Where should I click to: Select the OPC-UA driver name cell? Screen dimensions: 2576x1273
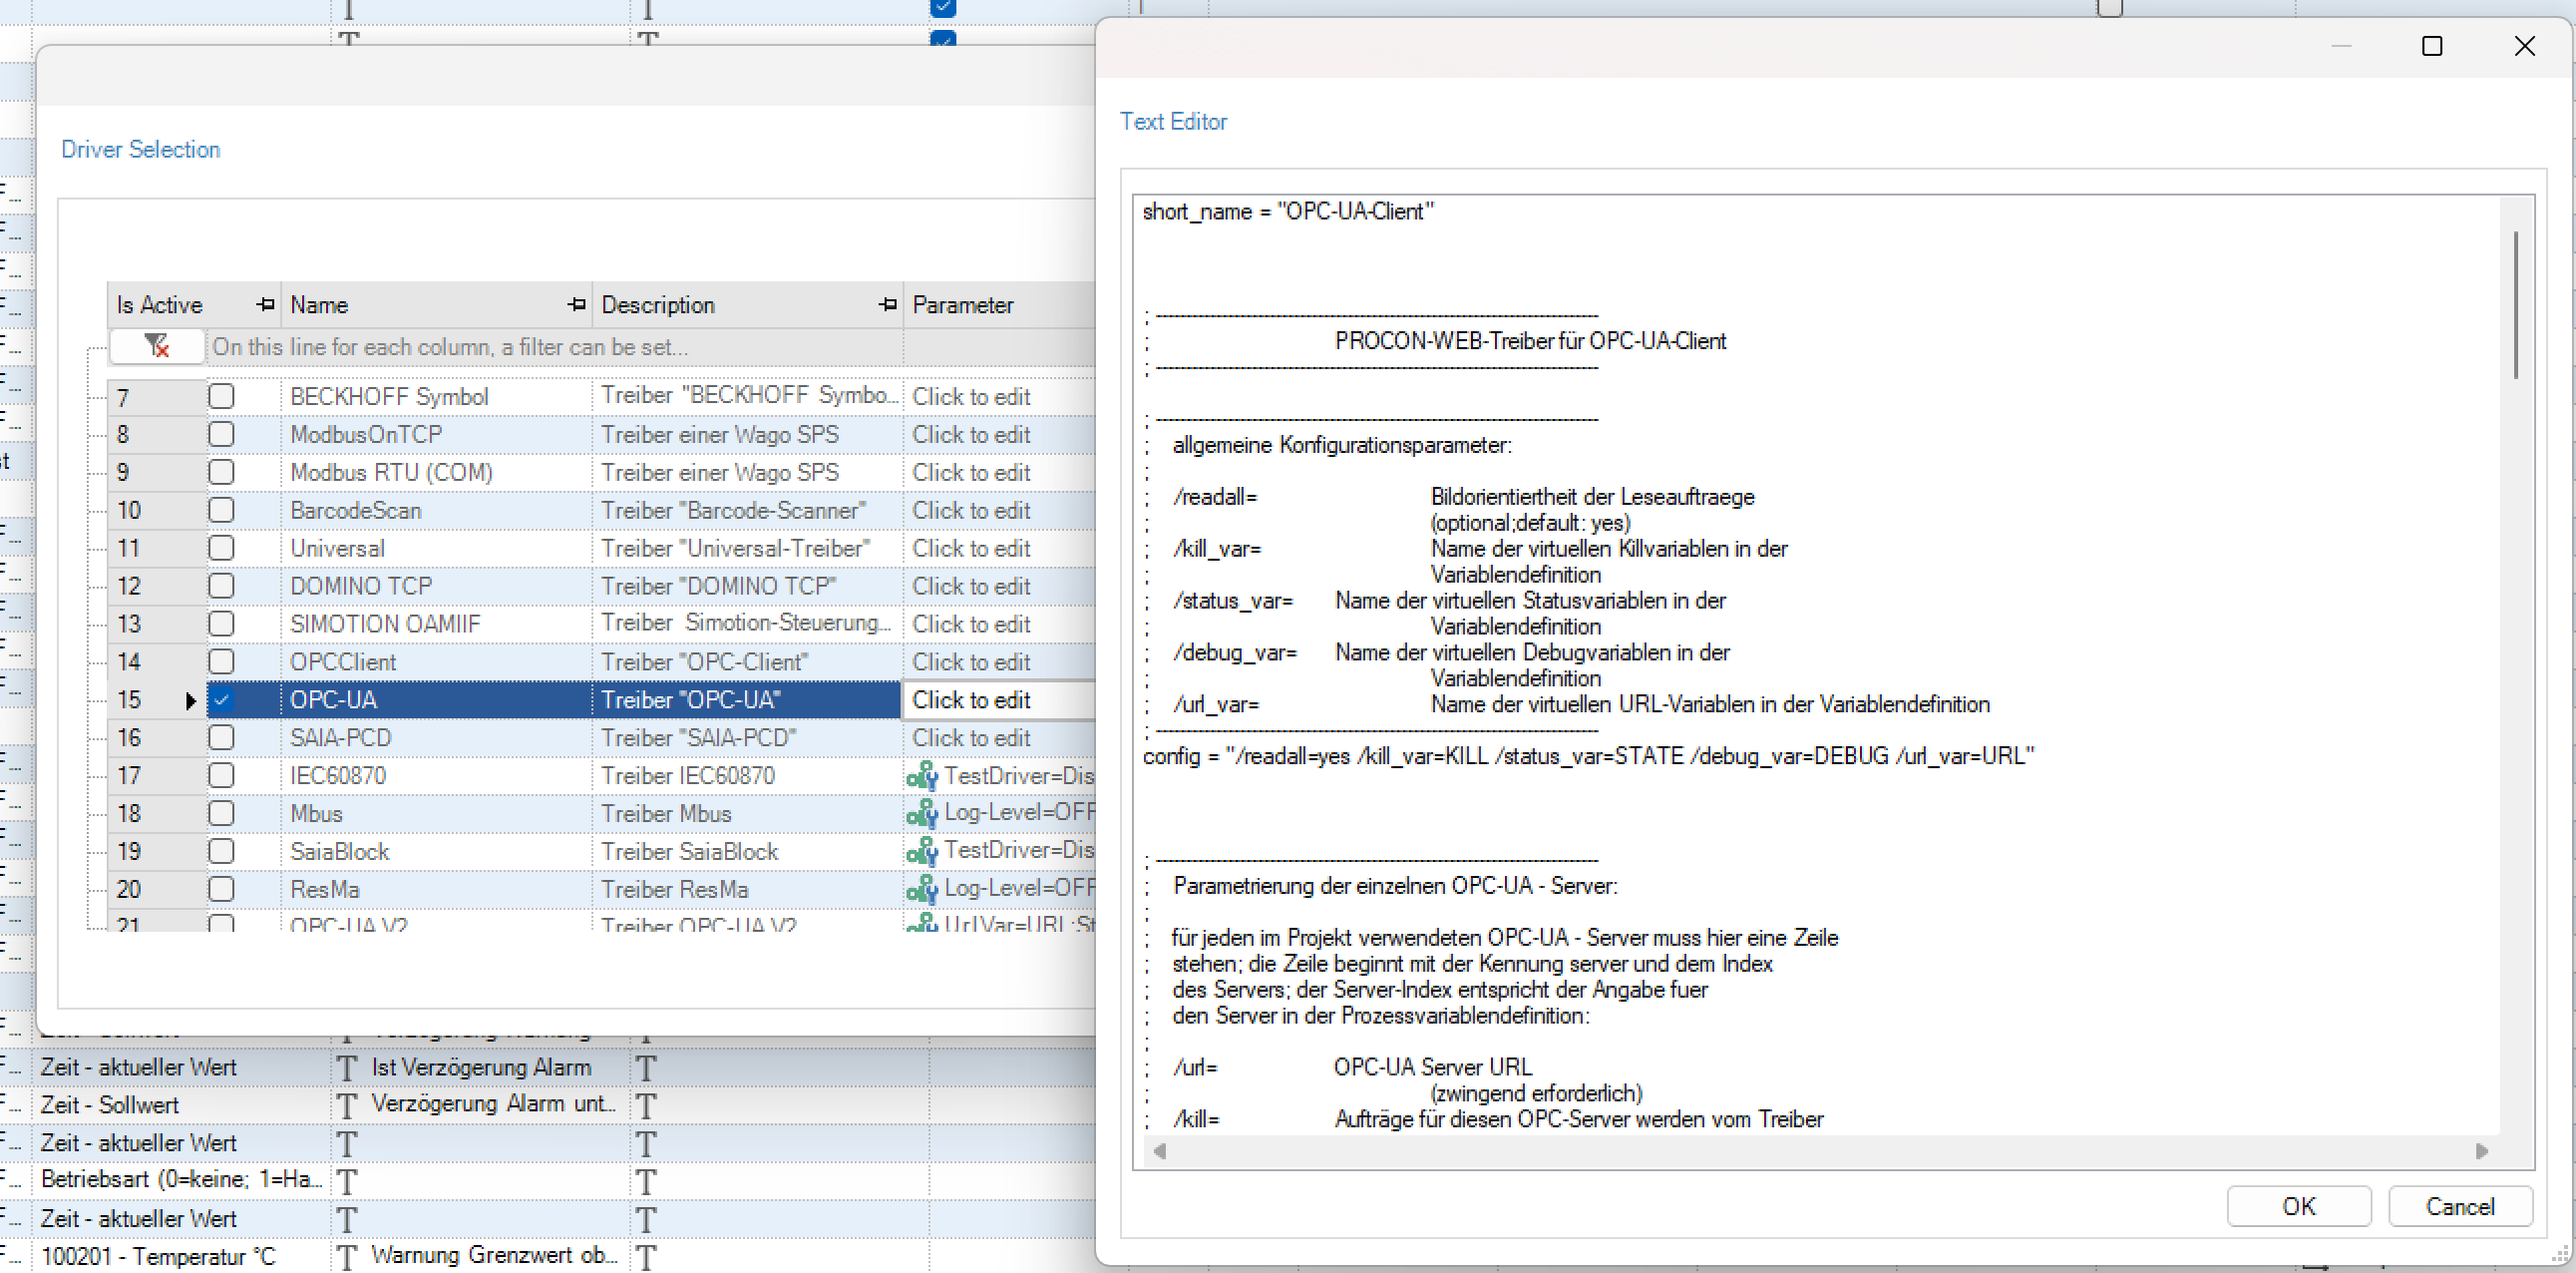click(436, 701)
